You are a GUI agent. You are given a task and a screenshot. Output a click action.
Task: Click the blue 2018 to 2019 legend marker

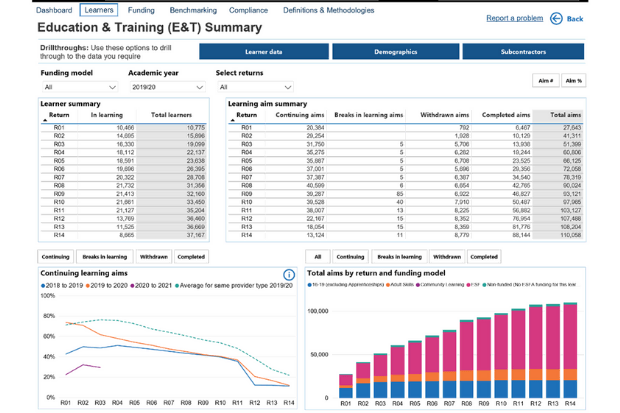coord(43,285)
